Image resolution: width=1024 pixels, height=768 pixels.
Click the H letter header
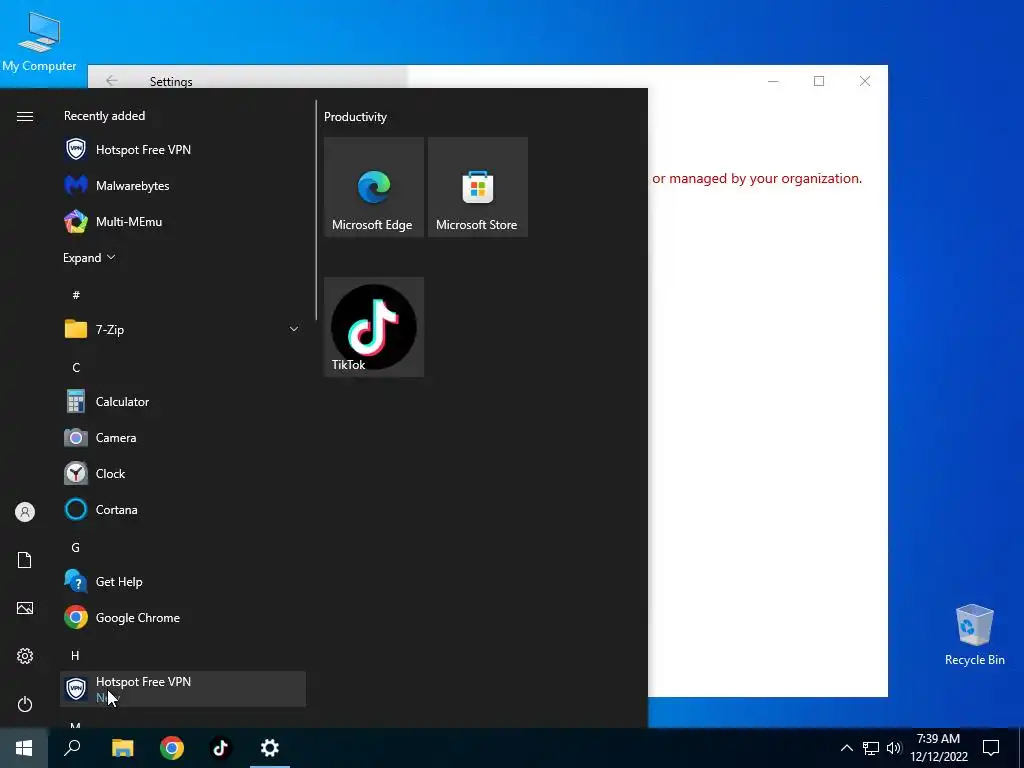[x=75, y=655]
